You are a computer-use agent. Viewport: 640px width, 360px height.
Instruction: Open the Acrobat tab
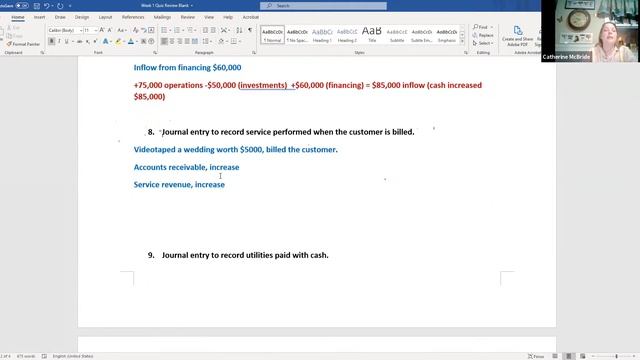[251, 17]
